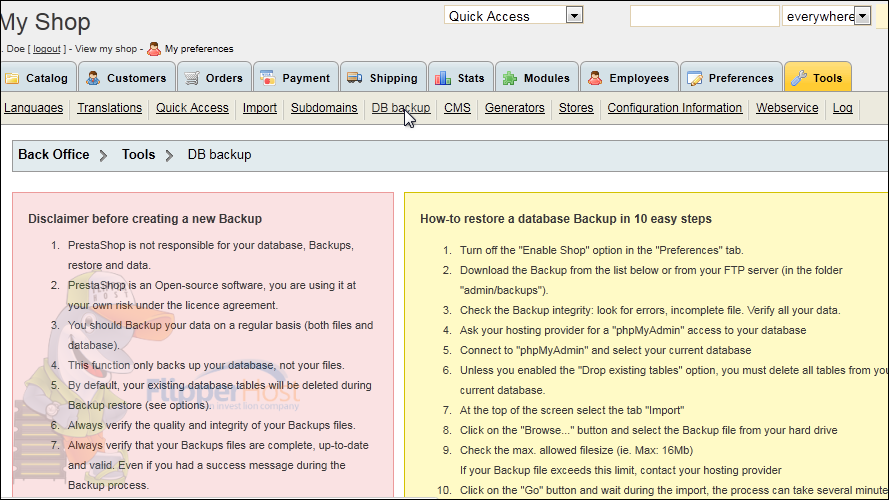Open the Preferences tab
The height and width of the screenshot is (500, 889).
coord(731,77)
